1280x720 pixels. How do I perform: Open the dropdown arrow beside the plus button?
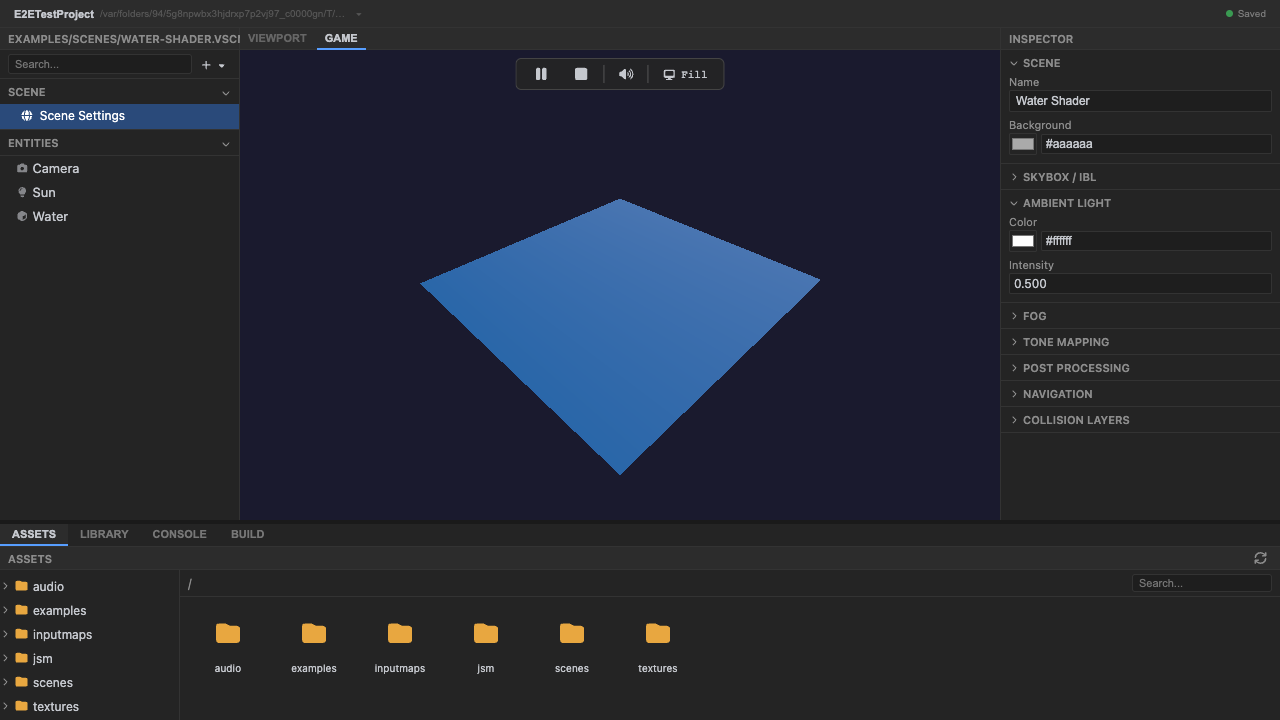(222, 65)
